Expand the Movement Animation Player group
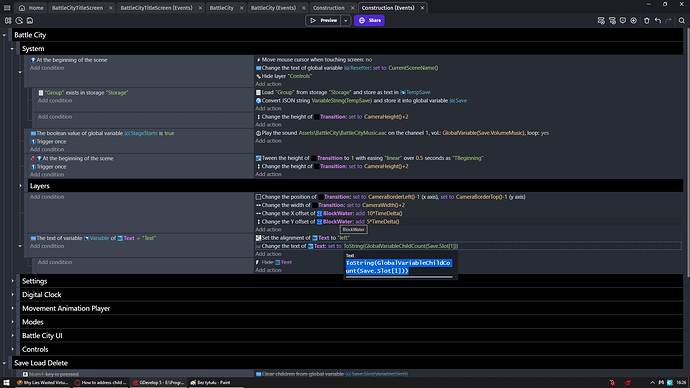Screen dimensions: 690x388 tap(12, 308)
